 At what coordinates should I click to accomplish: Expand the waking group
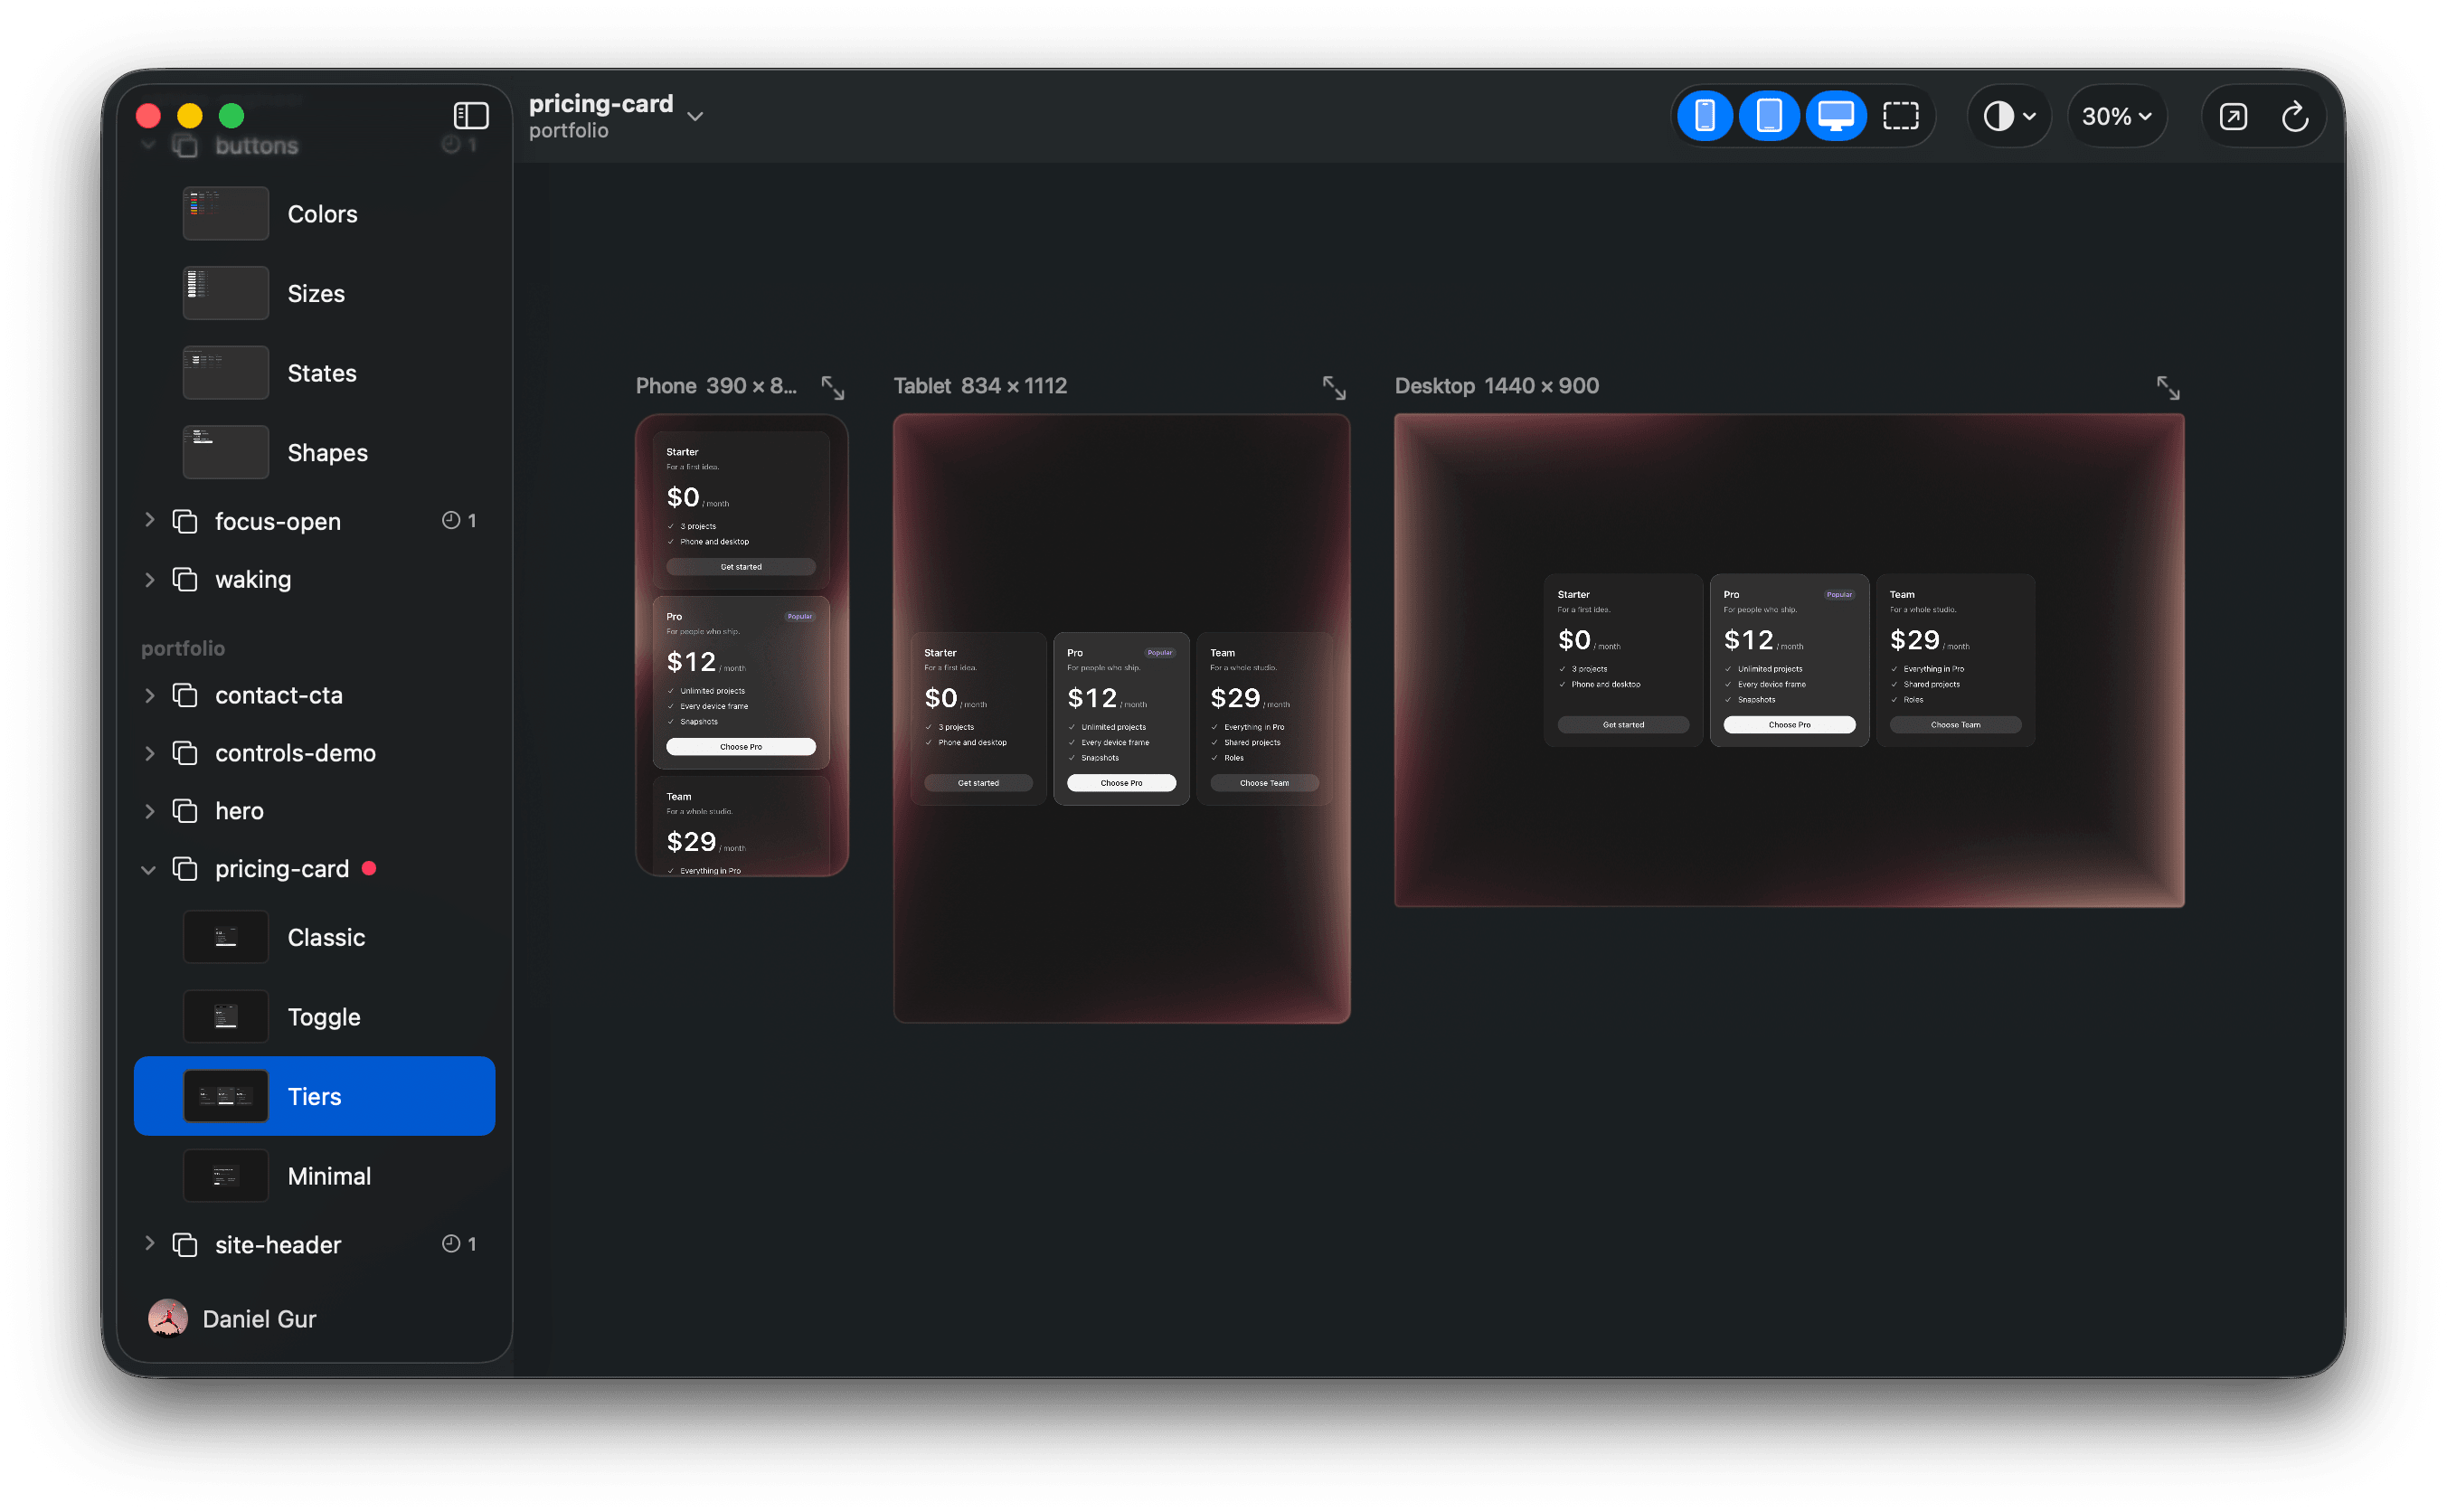(x=150, y=579)
